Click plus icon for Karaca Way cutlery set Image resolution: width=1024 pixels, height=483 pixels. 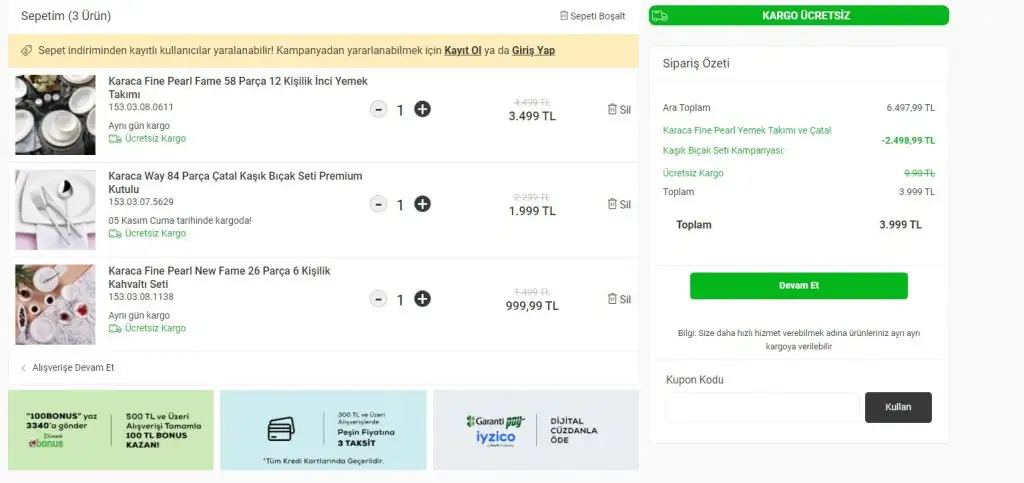(x=423, y=204)
